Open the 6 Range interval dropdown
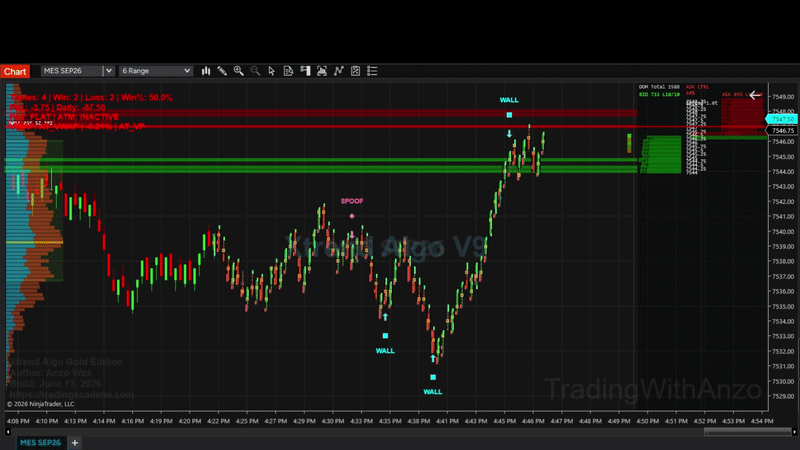The image size is (800, 450). click(x=156, y=71)
